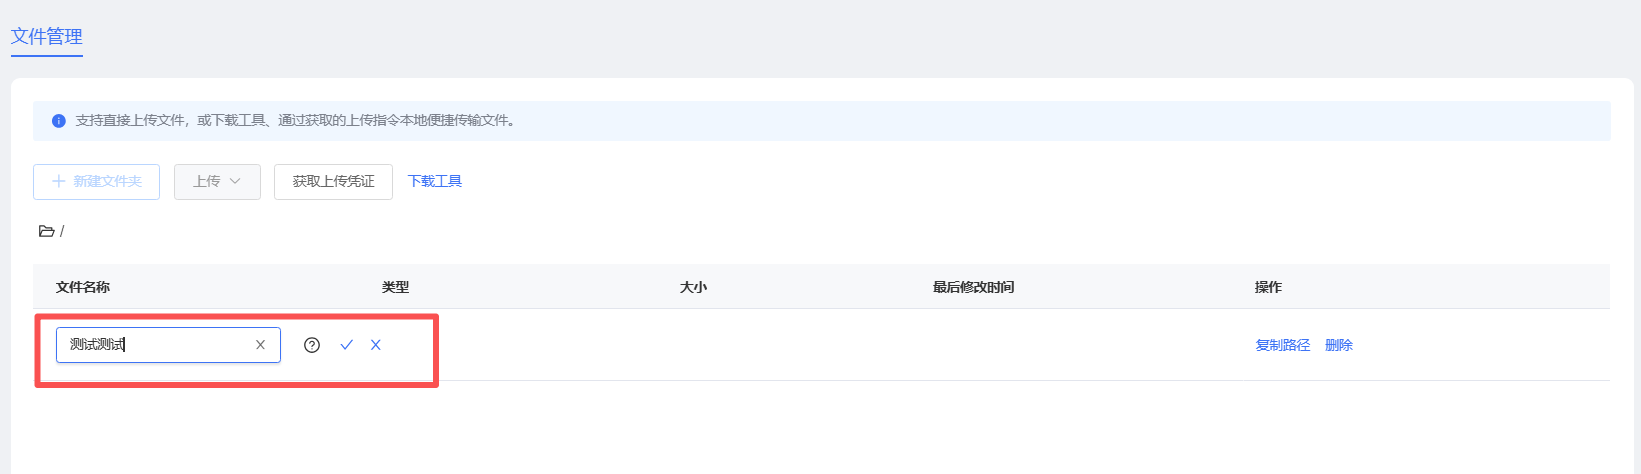1641x474 pixels.
Task: Click the blue info icon in banner
Action: pyautogui.click(x=59, y=121)
